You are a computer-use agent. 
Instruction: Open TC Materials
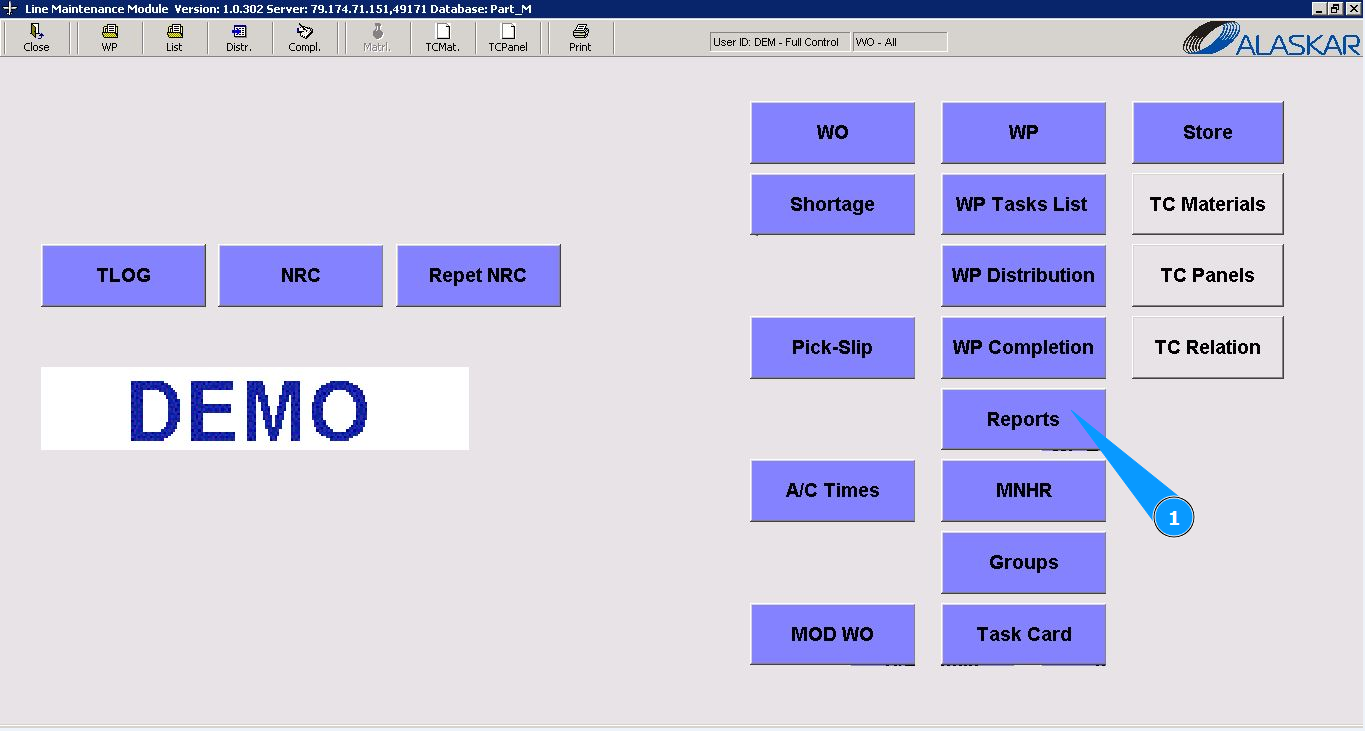tap(1207, 204)
